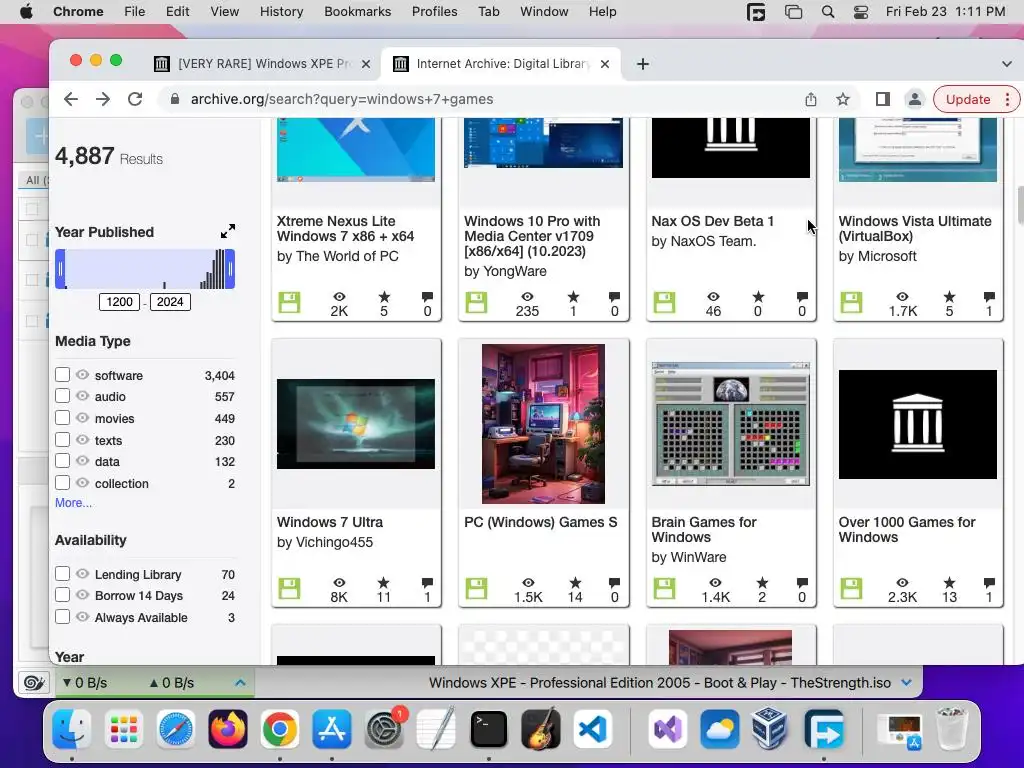Open the History menu

(x=281, y=12)
